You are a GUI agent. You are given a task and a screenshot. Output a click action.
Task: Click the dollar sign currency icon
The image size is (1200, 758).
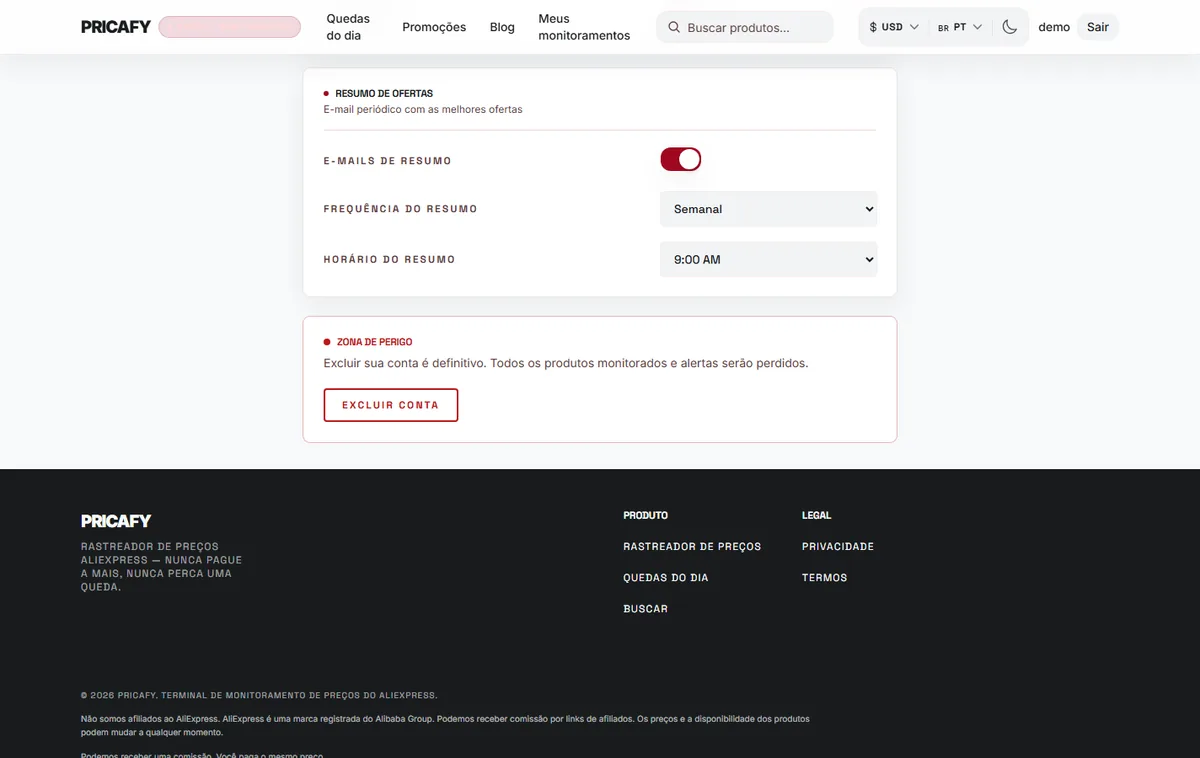873,27
